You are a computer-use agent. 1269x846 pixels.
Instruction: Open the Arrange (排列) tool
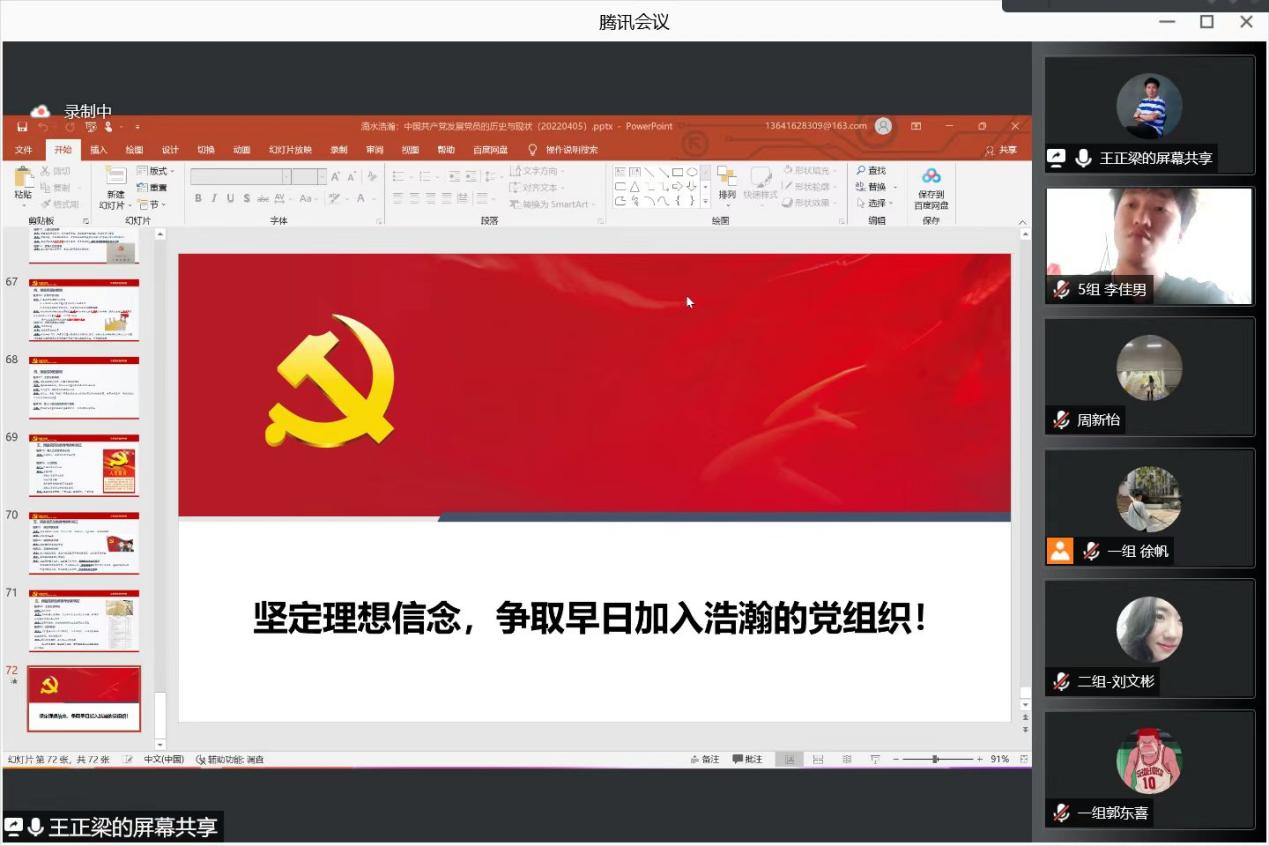726,182
